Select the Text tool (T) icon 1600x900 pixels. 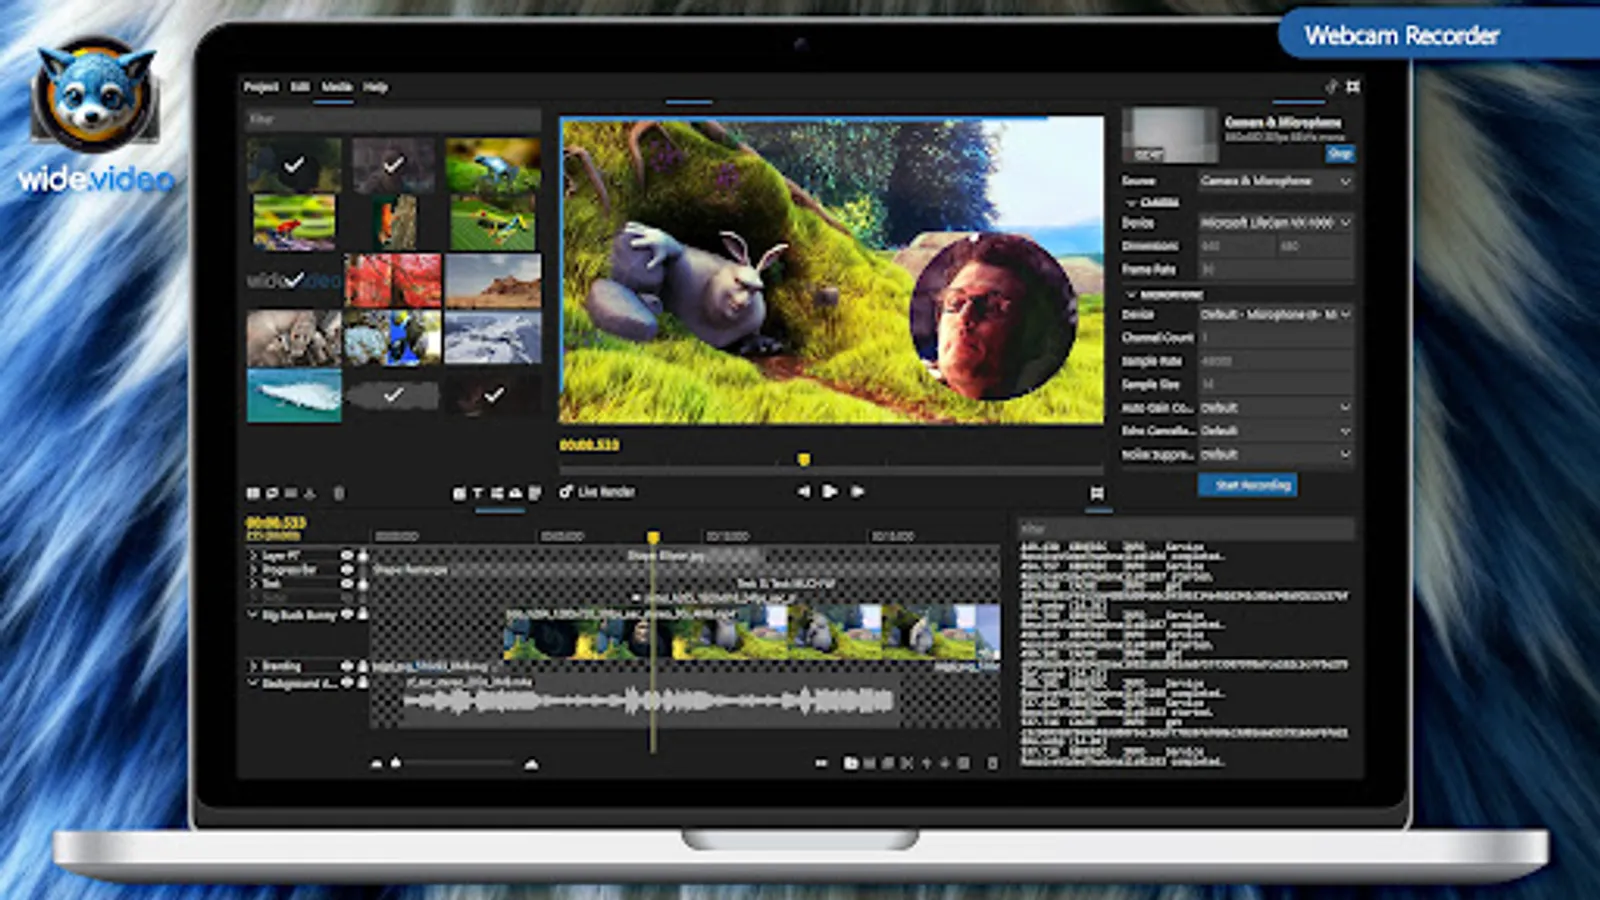coord(478,493)
